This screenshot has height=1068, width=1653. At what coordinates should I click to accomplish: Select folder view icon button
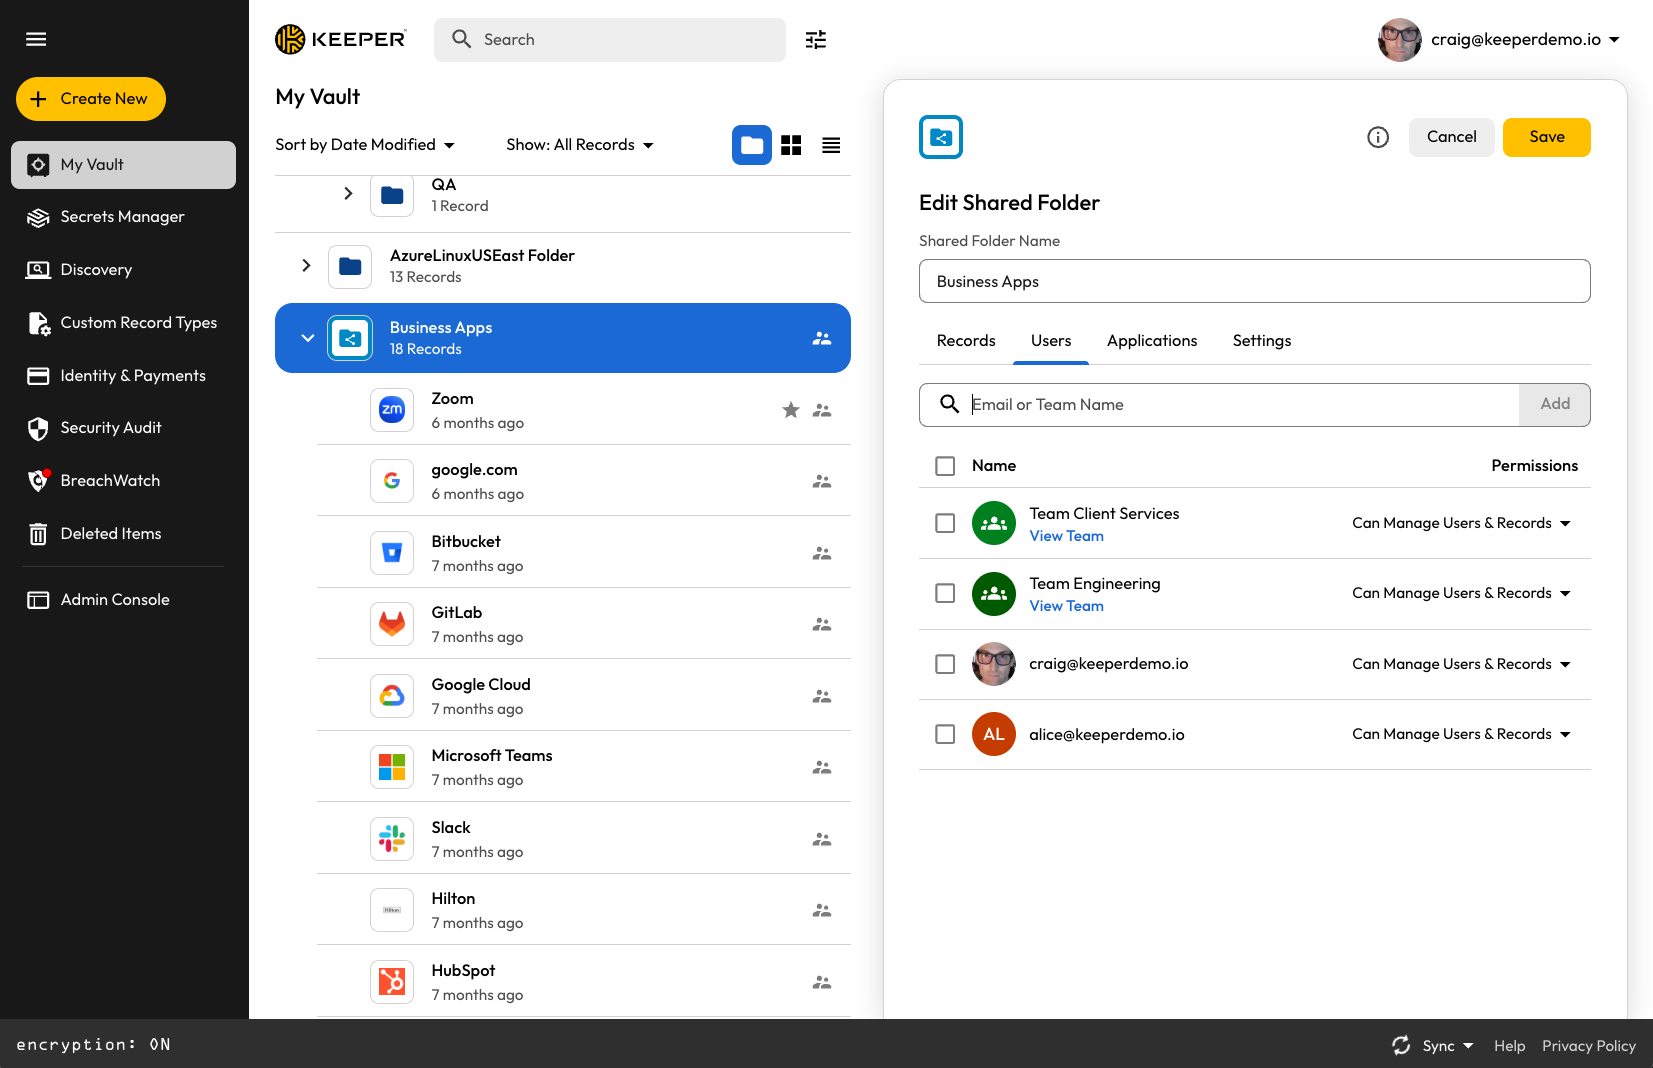click(x=752, y=146)
